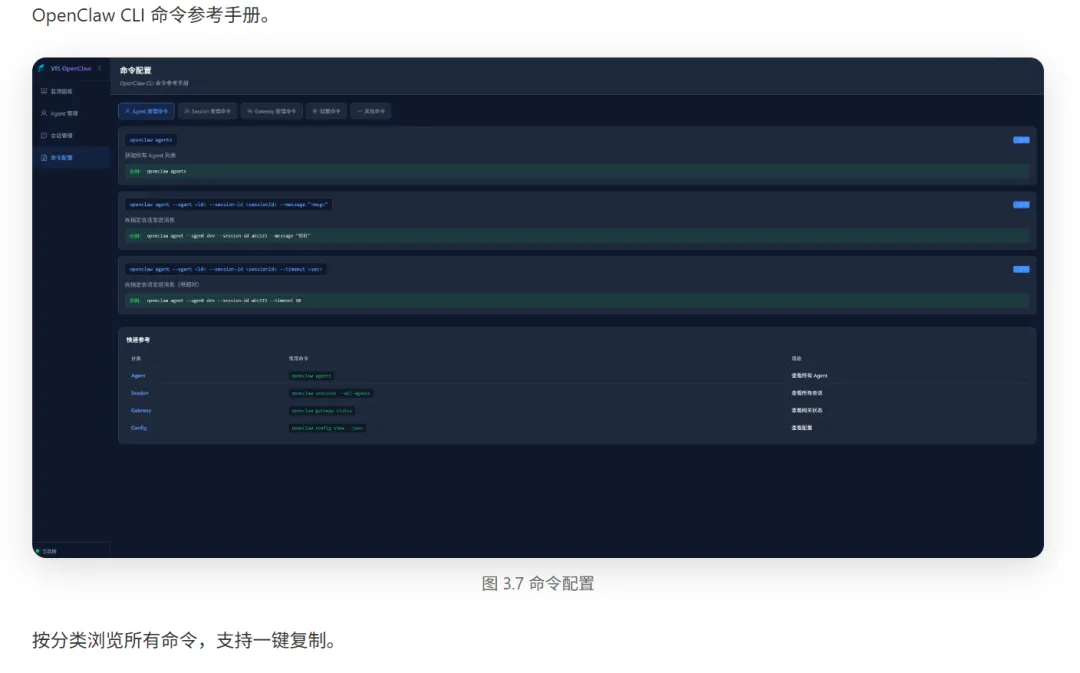Click the 快速参考 section title
1080x673 pixels.
pos(138,340)
